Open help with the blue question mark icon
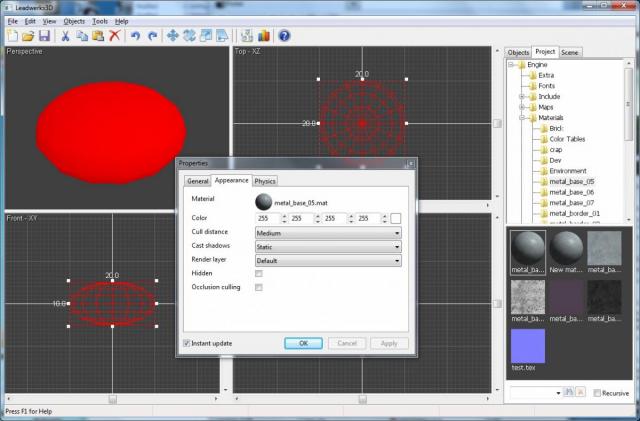640x421 pixels. (284, 36)
